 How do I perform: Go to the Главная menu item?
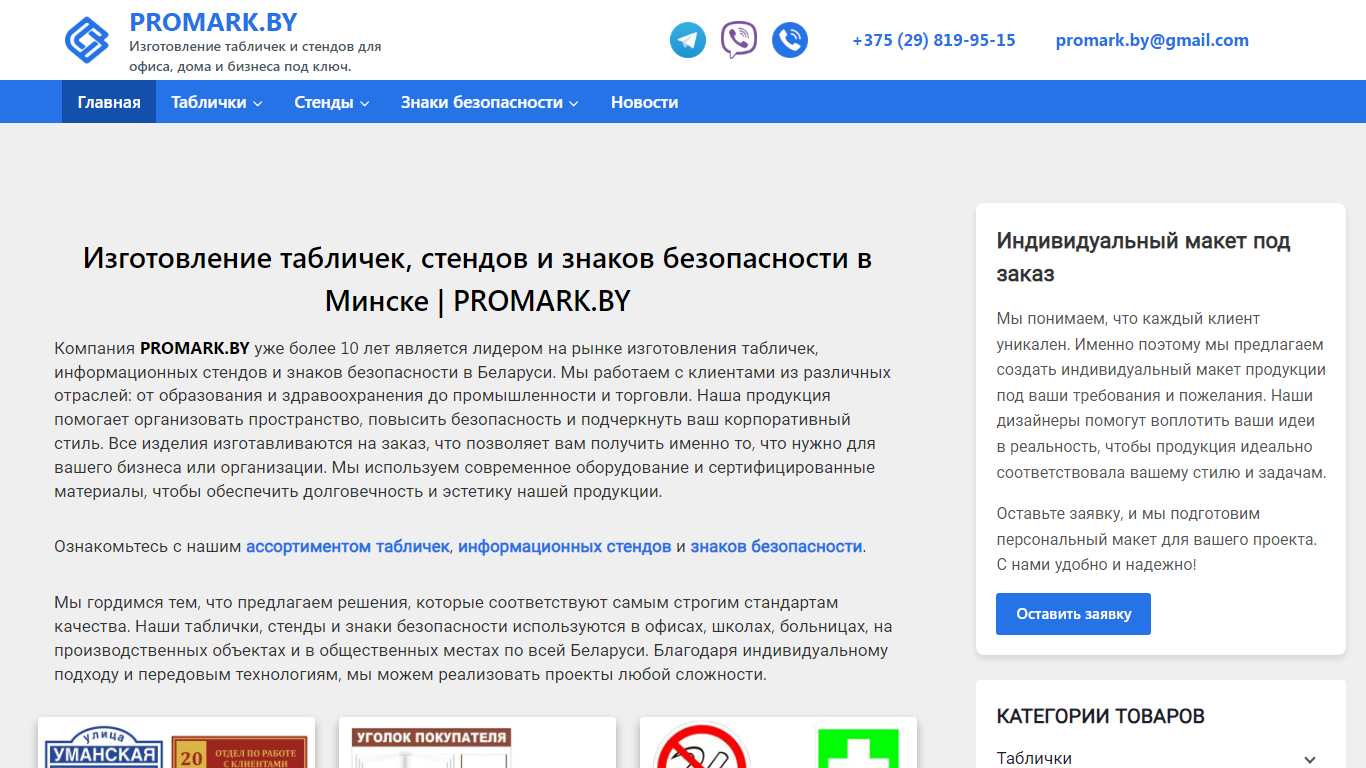109,102
